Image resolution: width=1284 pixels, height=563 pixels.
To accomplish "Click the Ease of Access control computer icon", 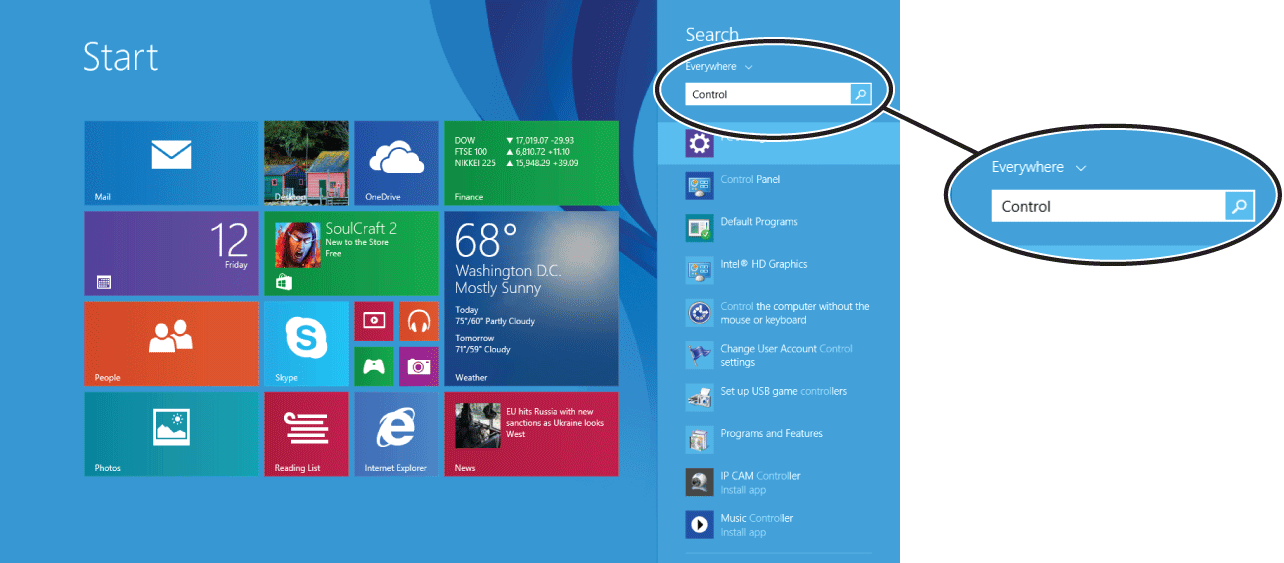I will [x=699, y=313].
